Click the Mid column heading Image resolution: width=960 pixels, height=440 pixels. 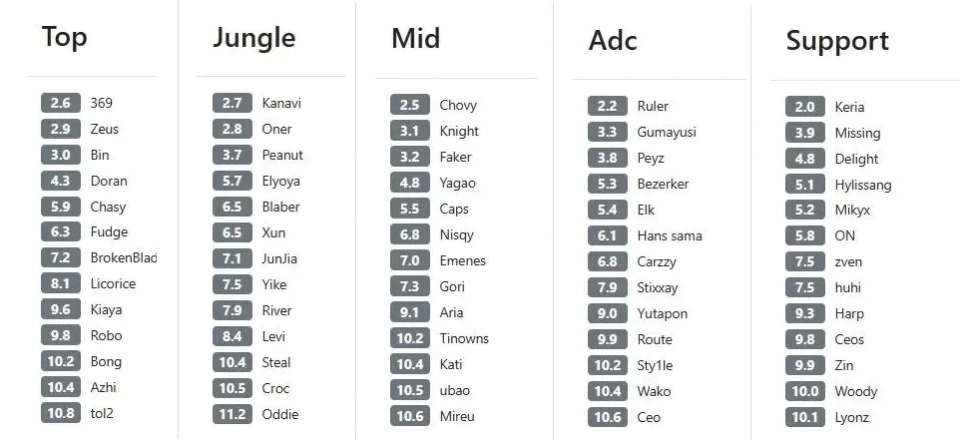415,38
